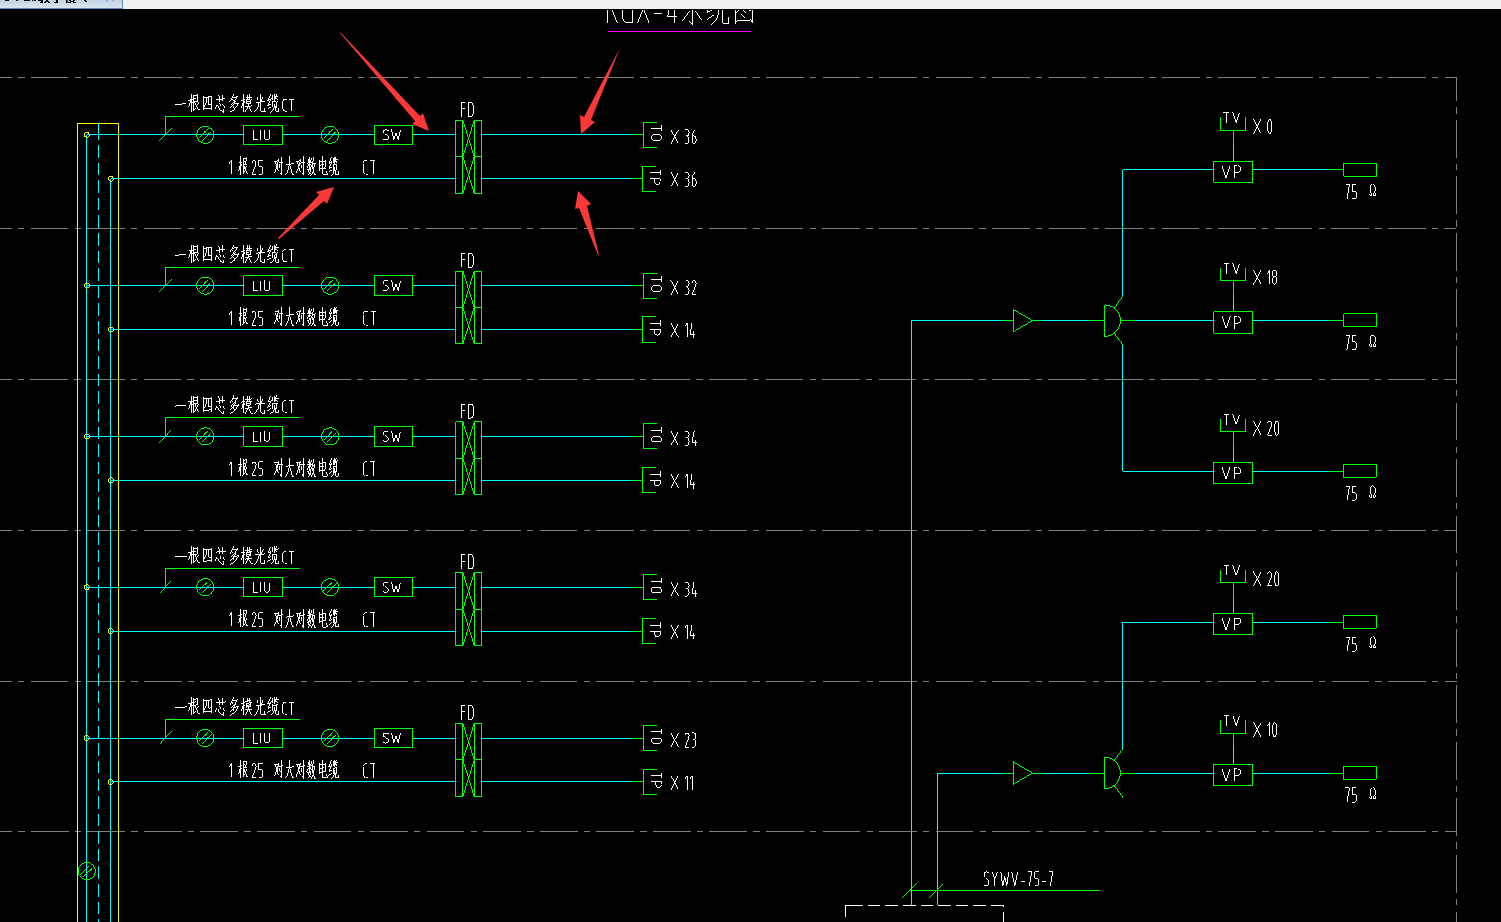Select the splitter symbol left of VP for TV X 18
The image size is (1501, 922).
click(1112, 321)
